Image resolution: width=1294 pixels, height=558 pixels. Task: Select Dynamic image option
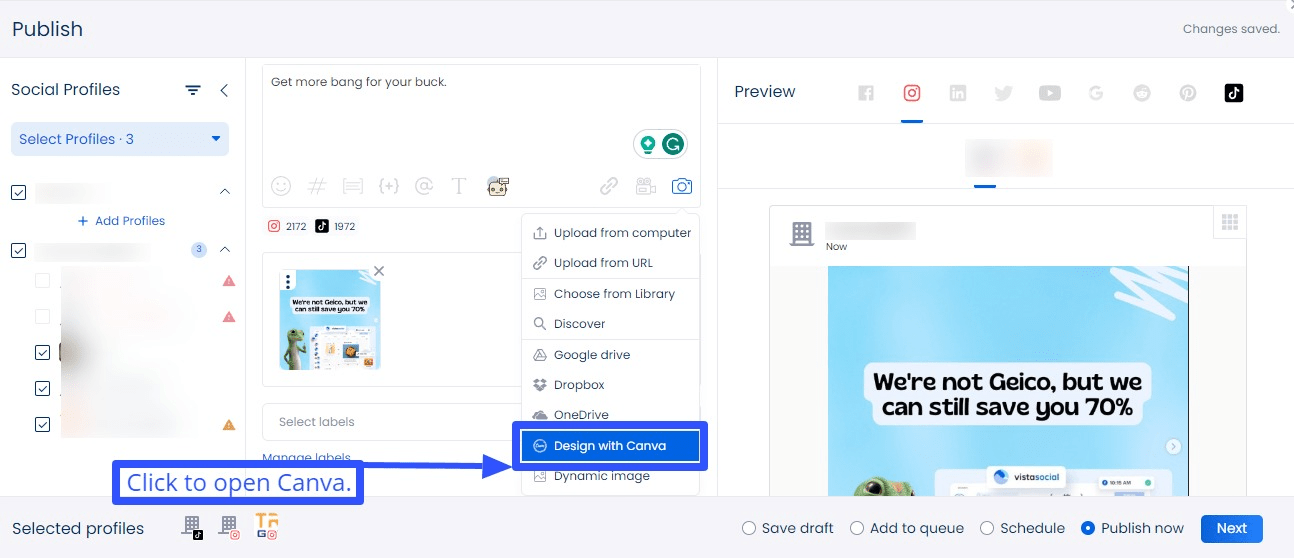[610, 477]
